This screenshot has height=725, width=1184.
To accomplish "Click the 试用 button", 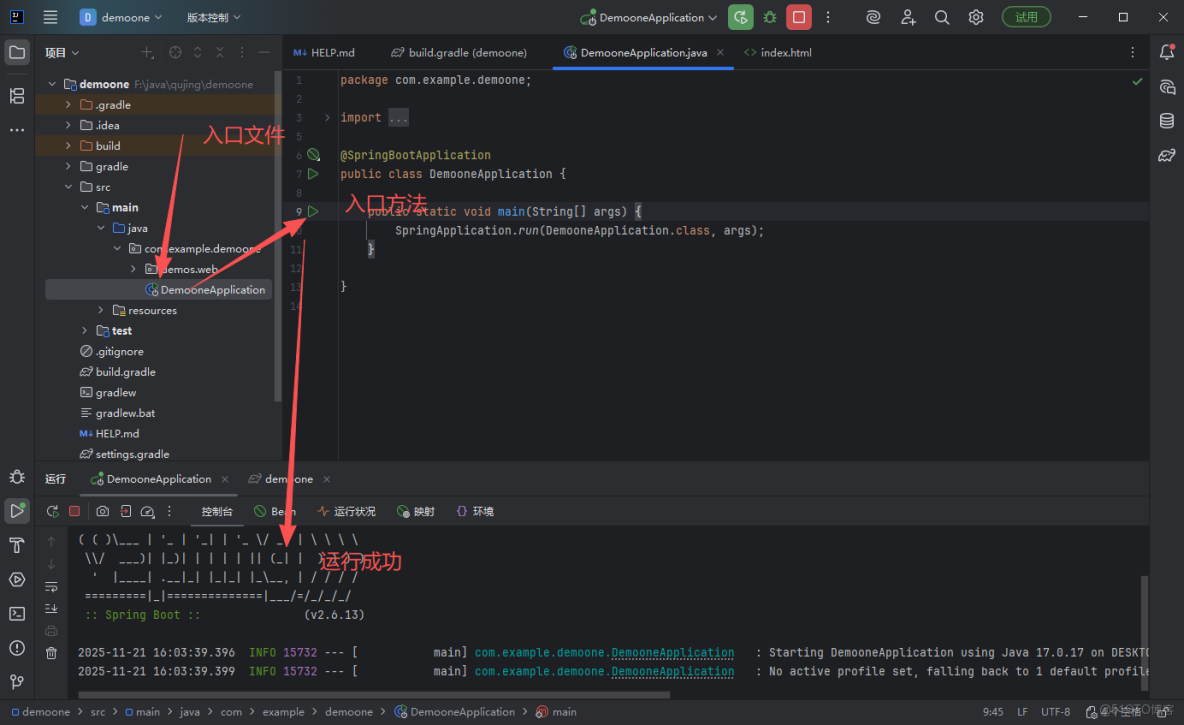I will point(1025,17).
